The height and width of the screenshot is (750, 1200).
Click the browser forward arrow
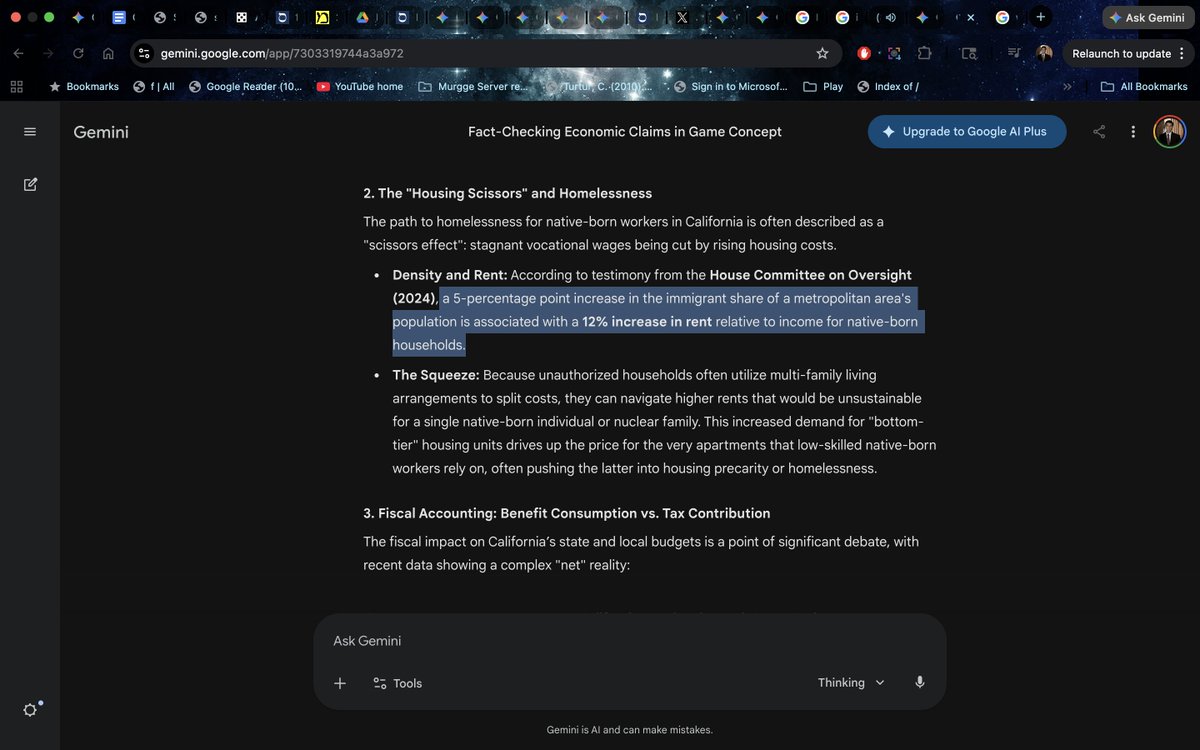click(x=47, y=53)
